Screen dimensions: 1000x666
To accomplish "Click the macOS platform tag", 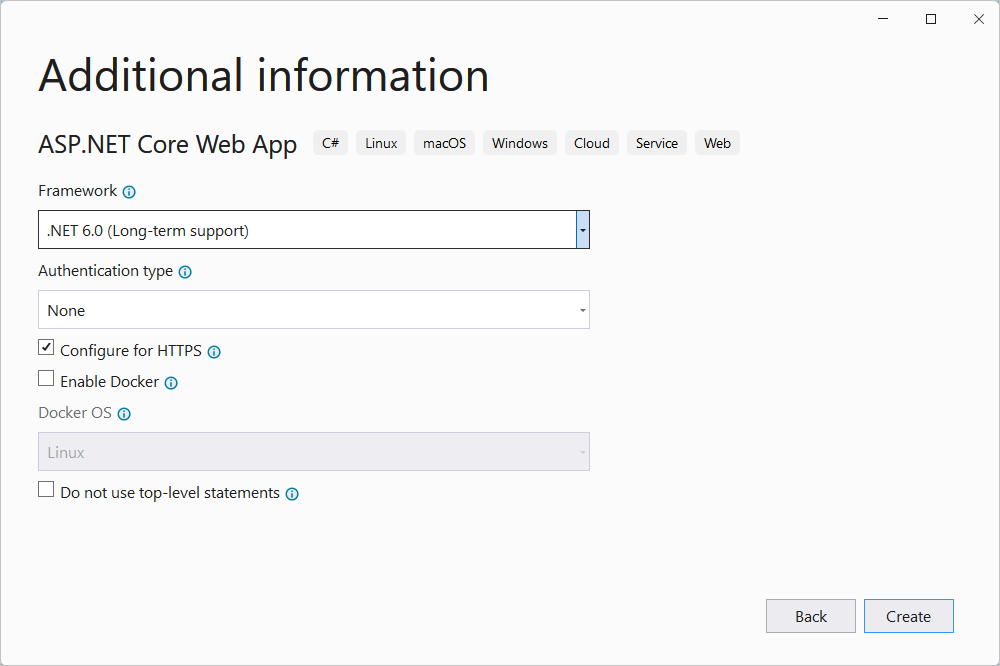I will (444, 143).
